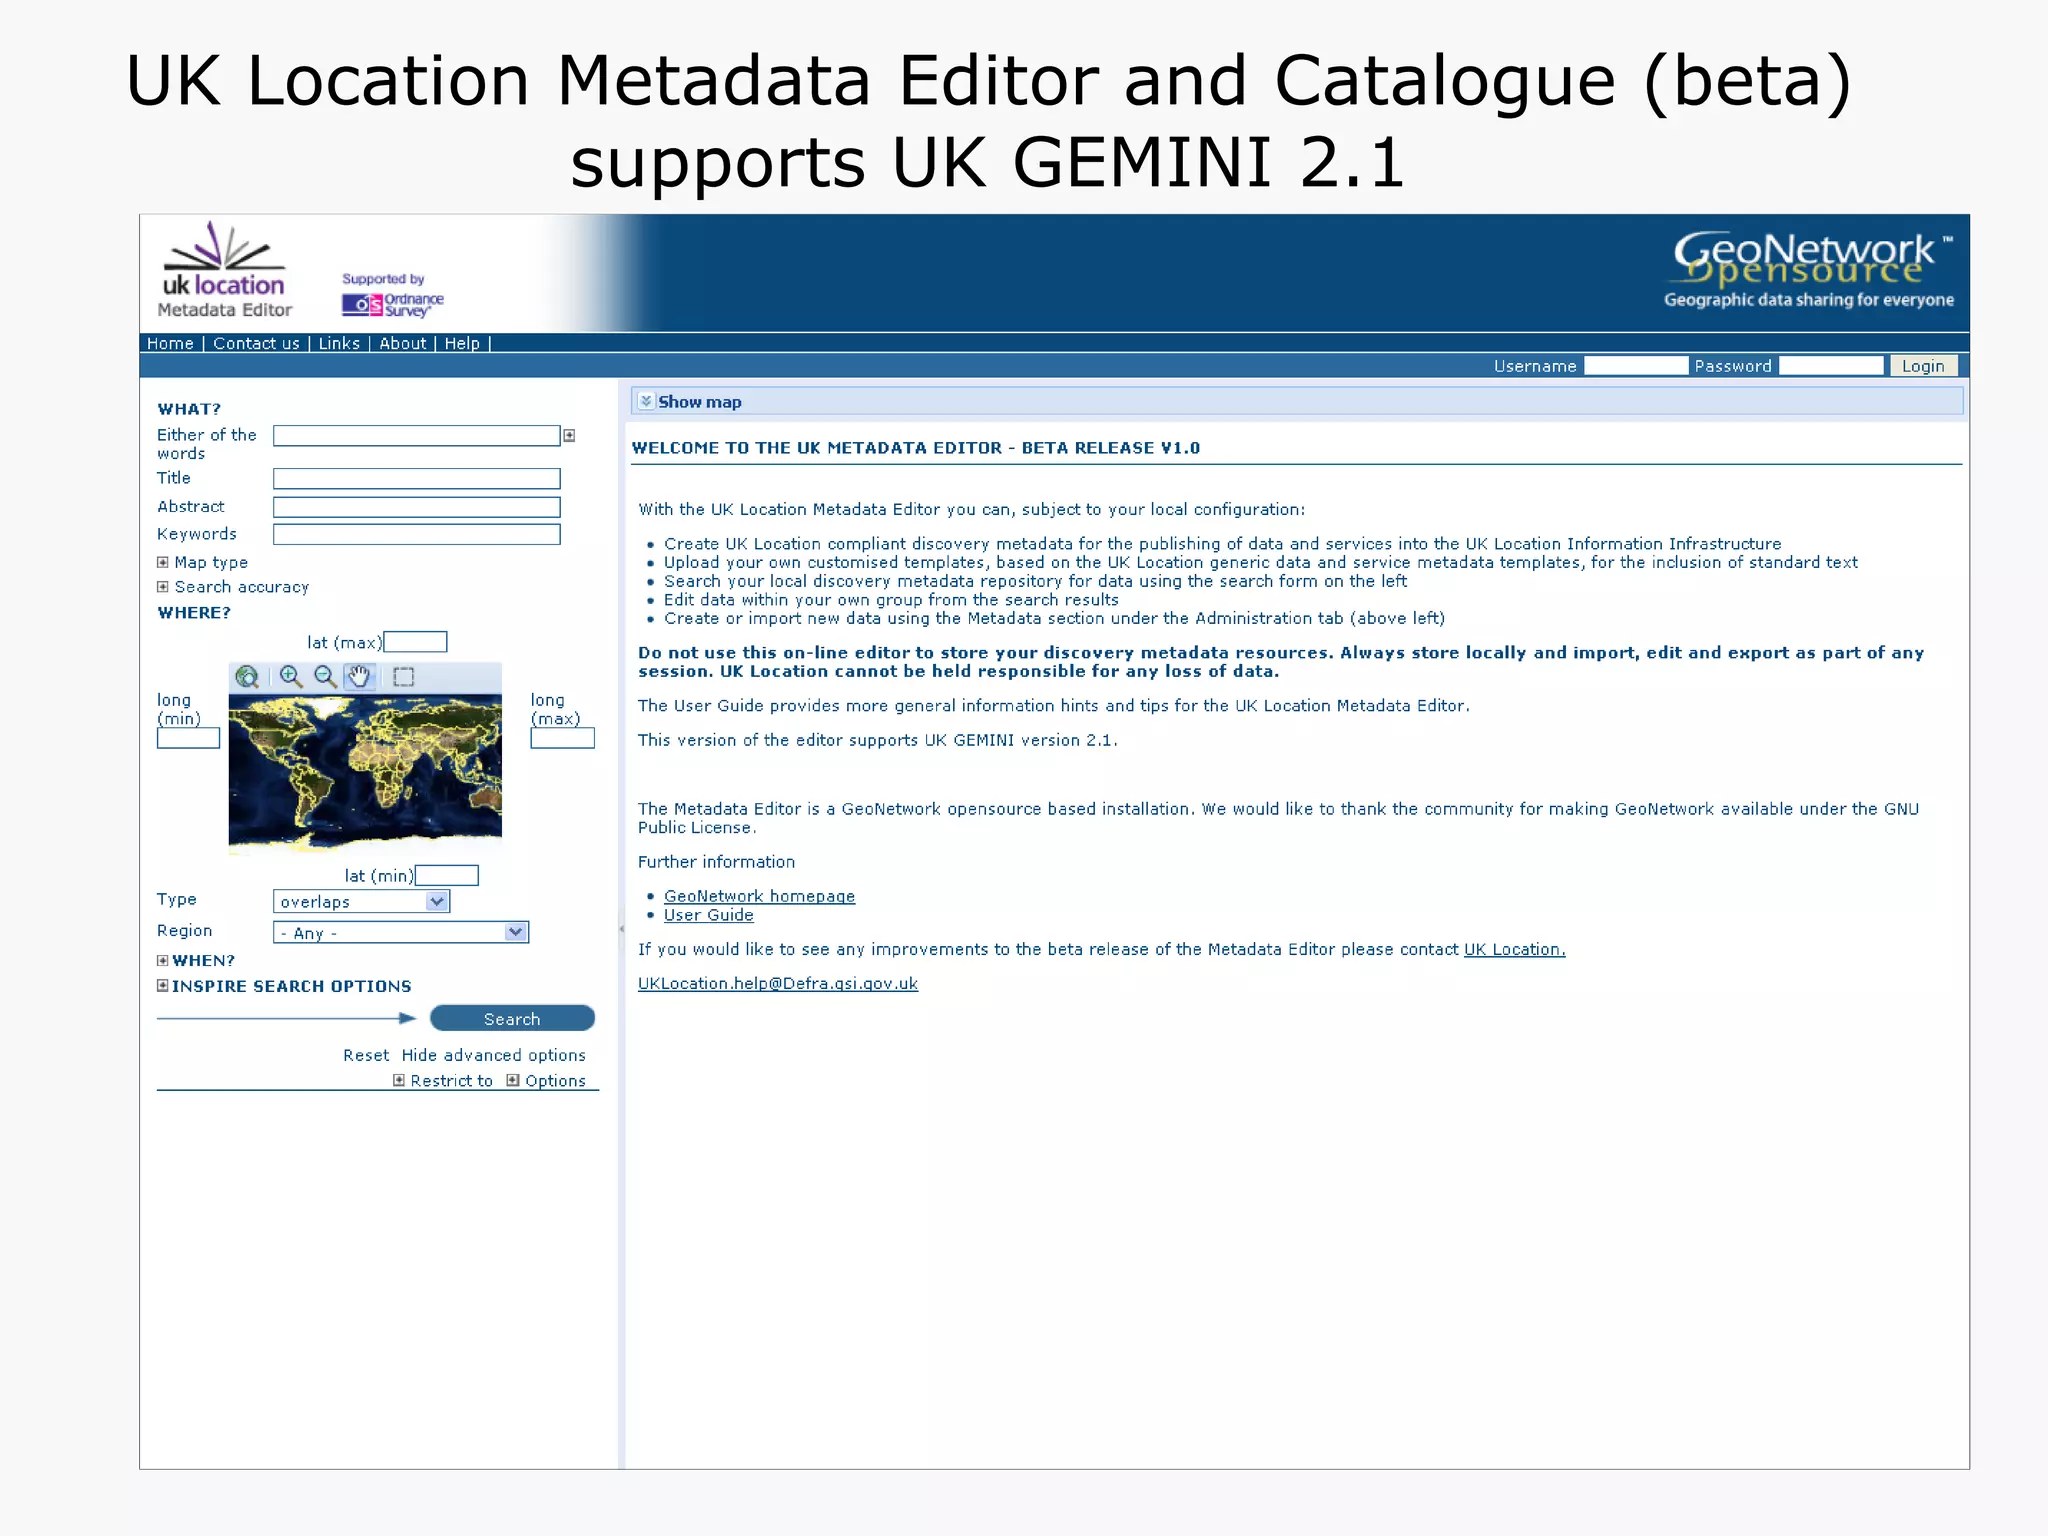Open the Contact us menu item
The height and width of the screenshot is (1536, 2048).
click(256, 344)
